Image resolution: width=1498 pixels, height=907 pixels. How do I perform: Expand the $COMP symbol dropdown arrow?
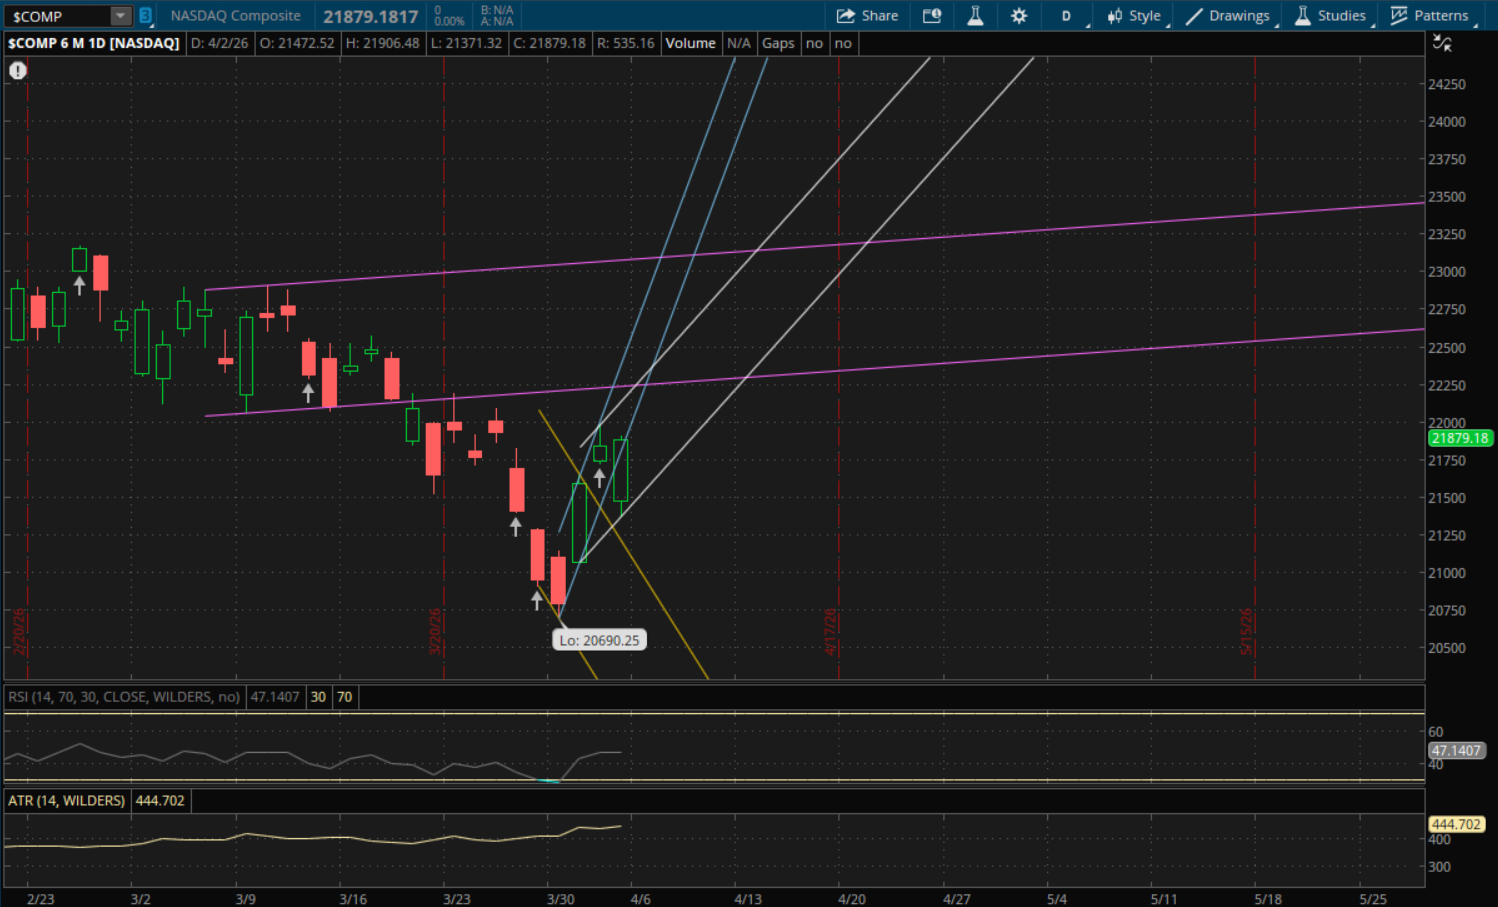point(120,16)
